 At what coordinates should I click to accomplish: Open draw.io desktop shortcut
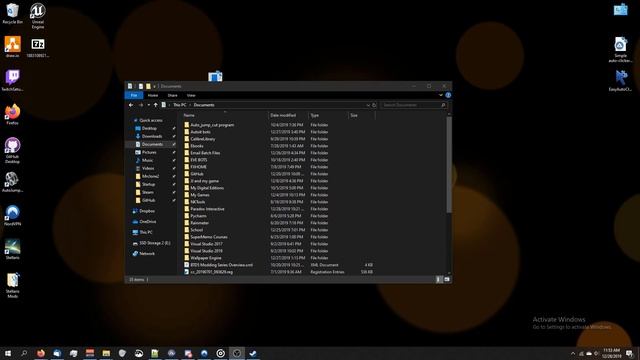click(12, 47)
